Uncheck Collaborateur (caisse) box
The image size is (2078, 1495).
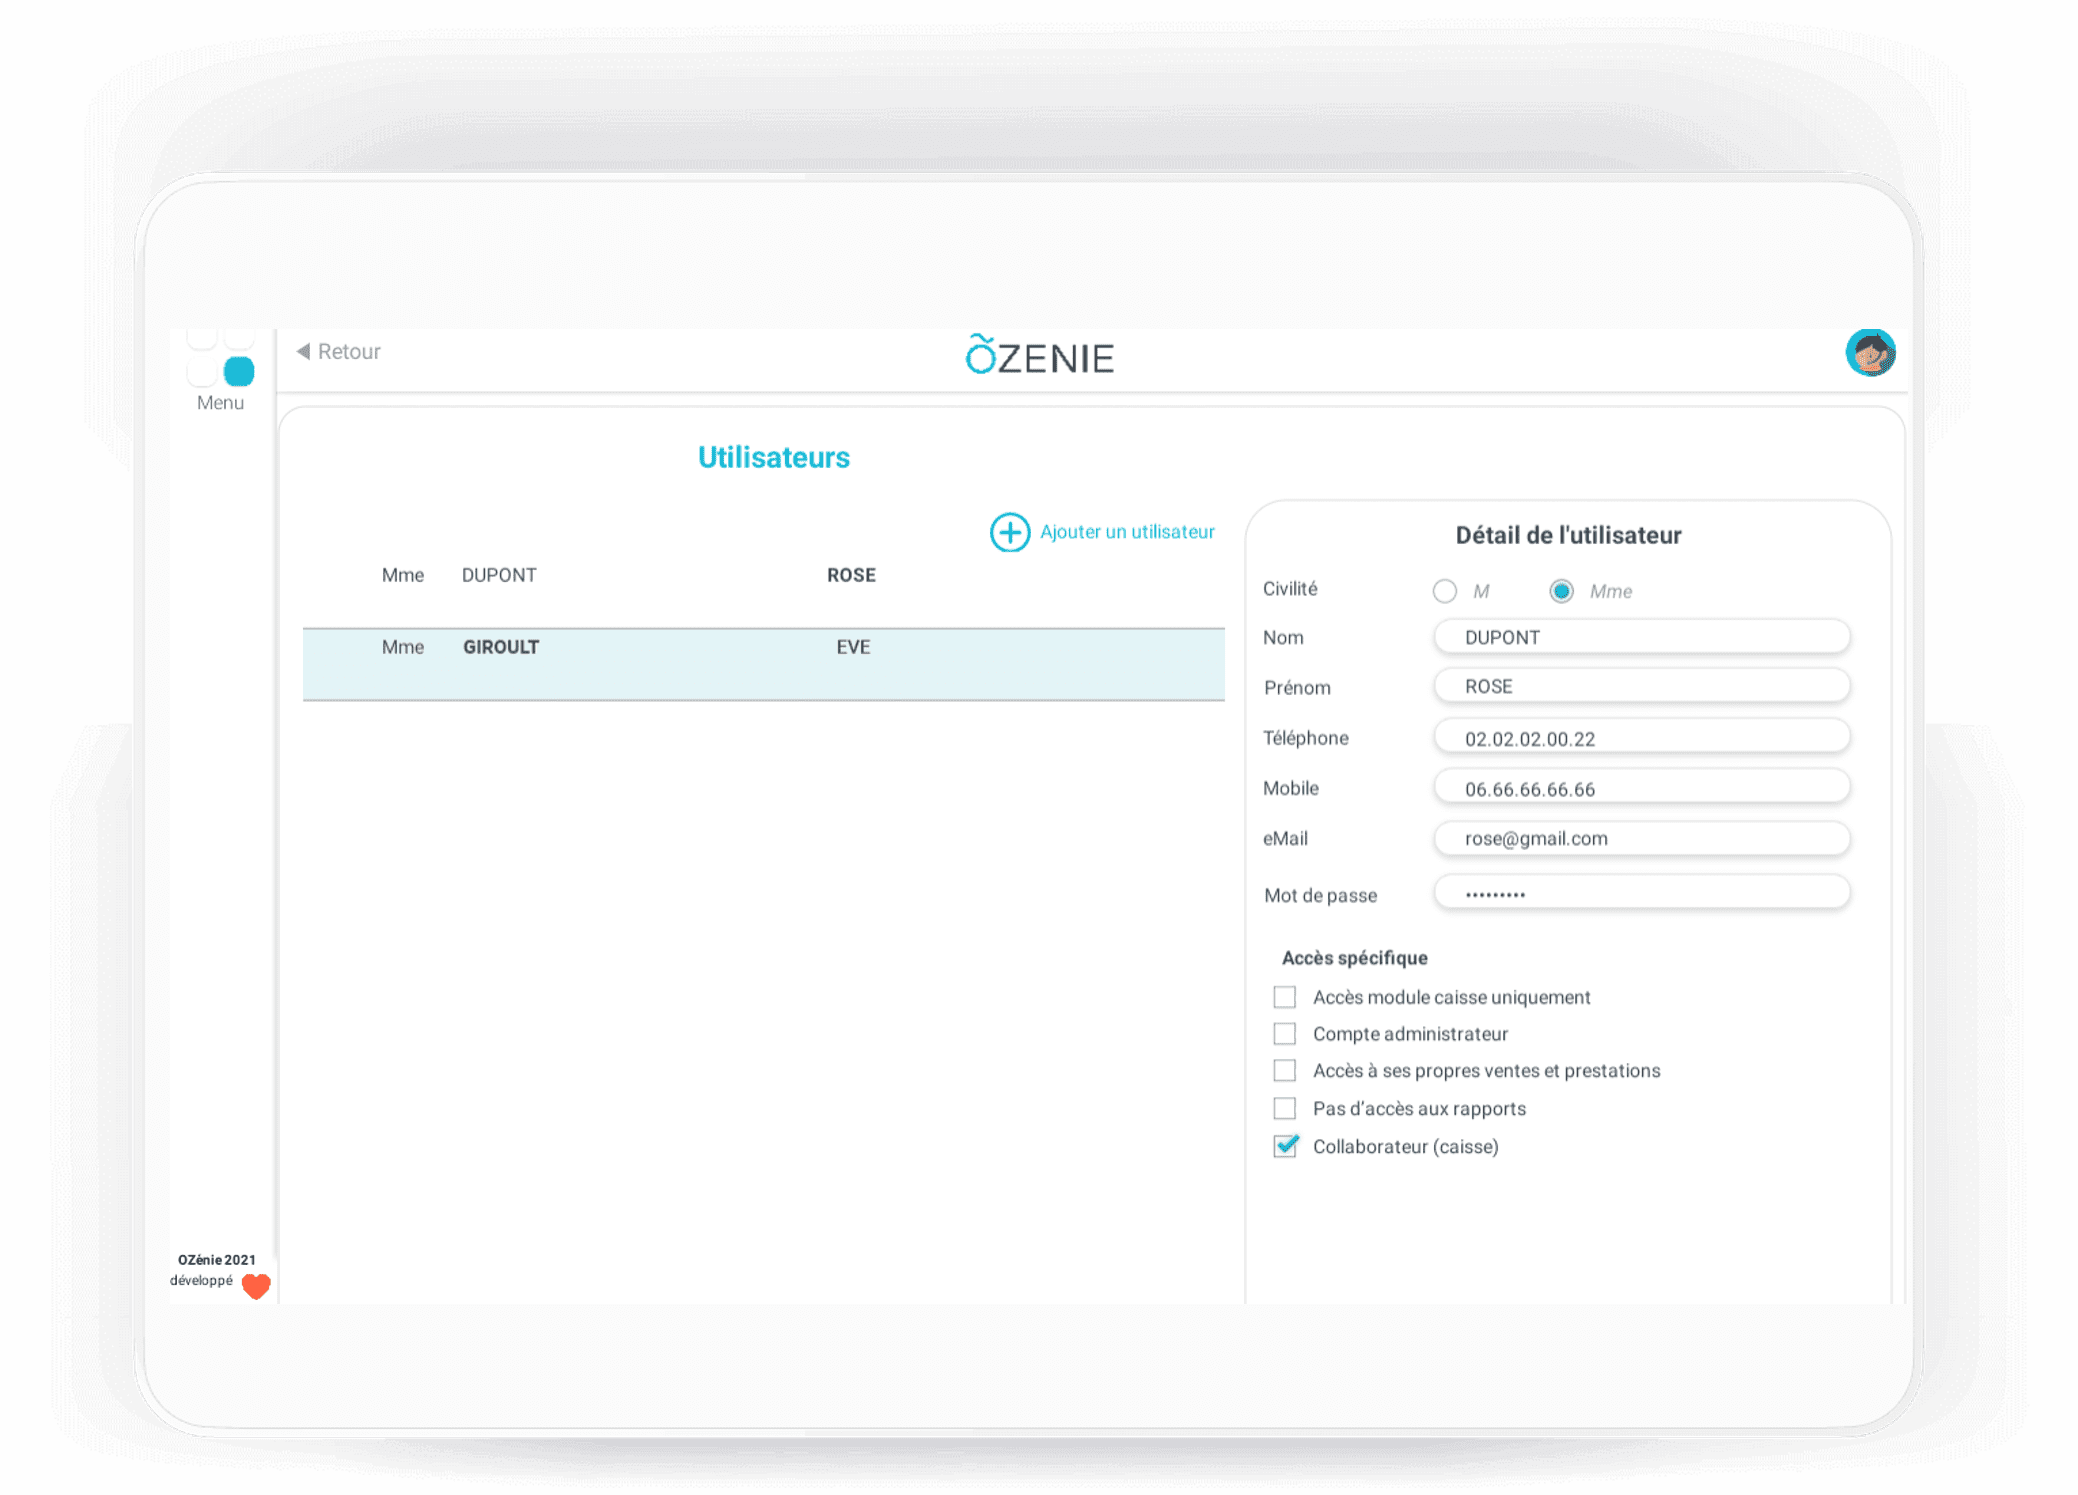[1286, 1146]
